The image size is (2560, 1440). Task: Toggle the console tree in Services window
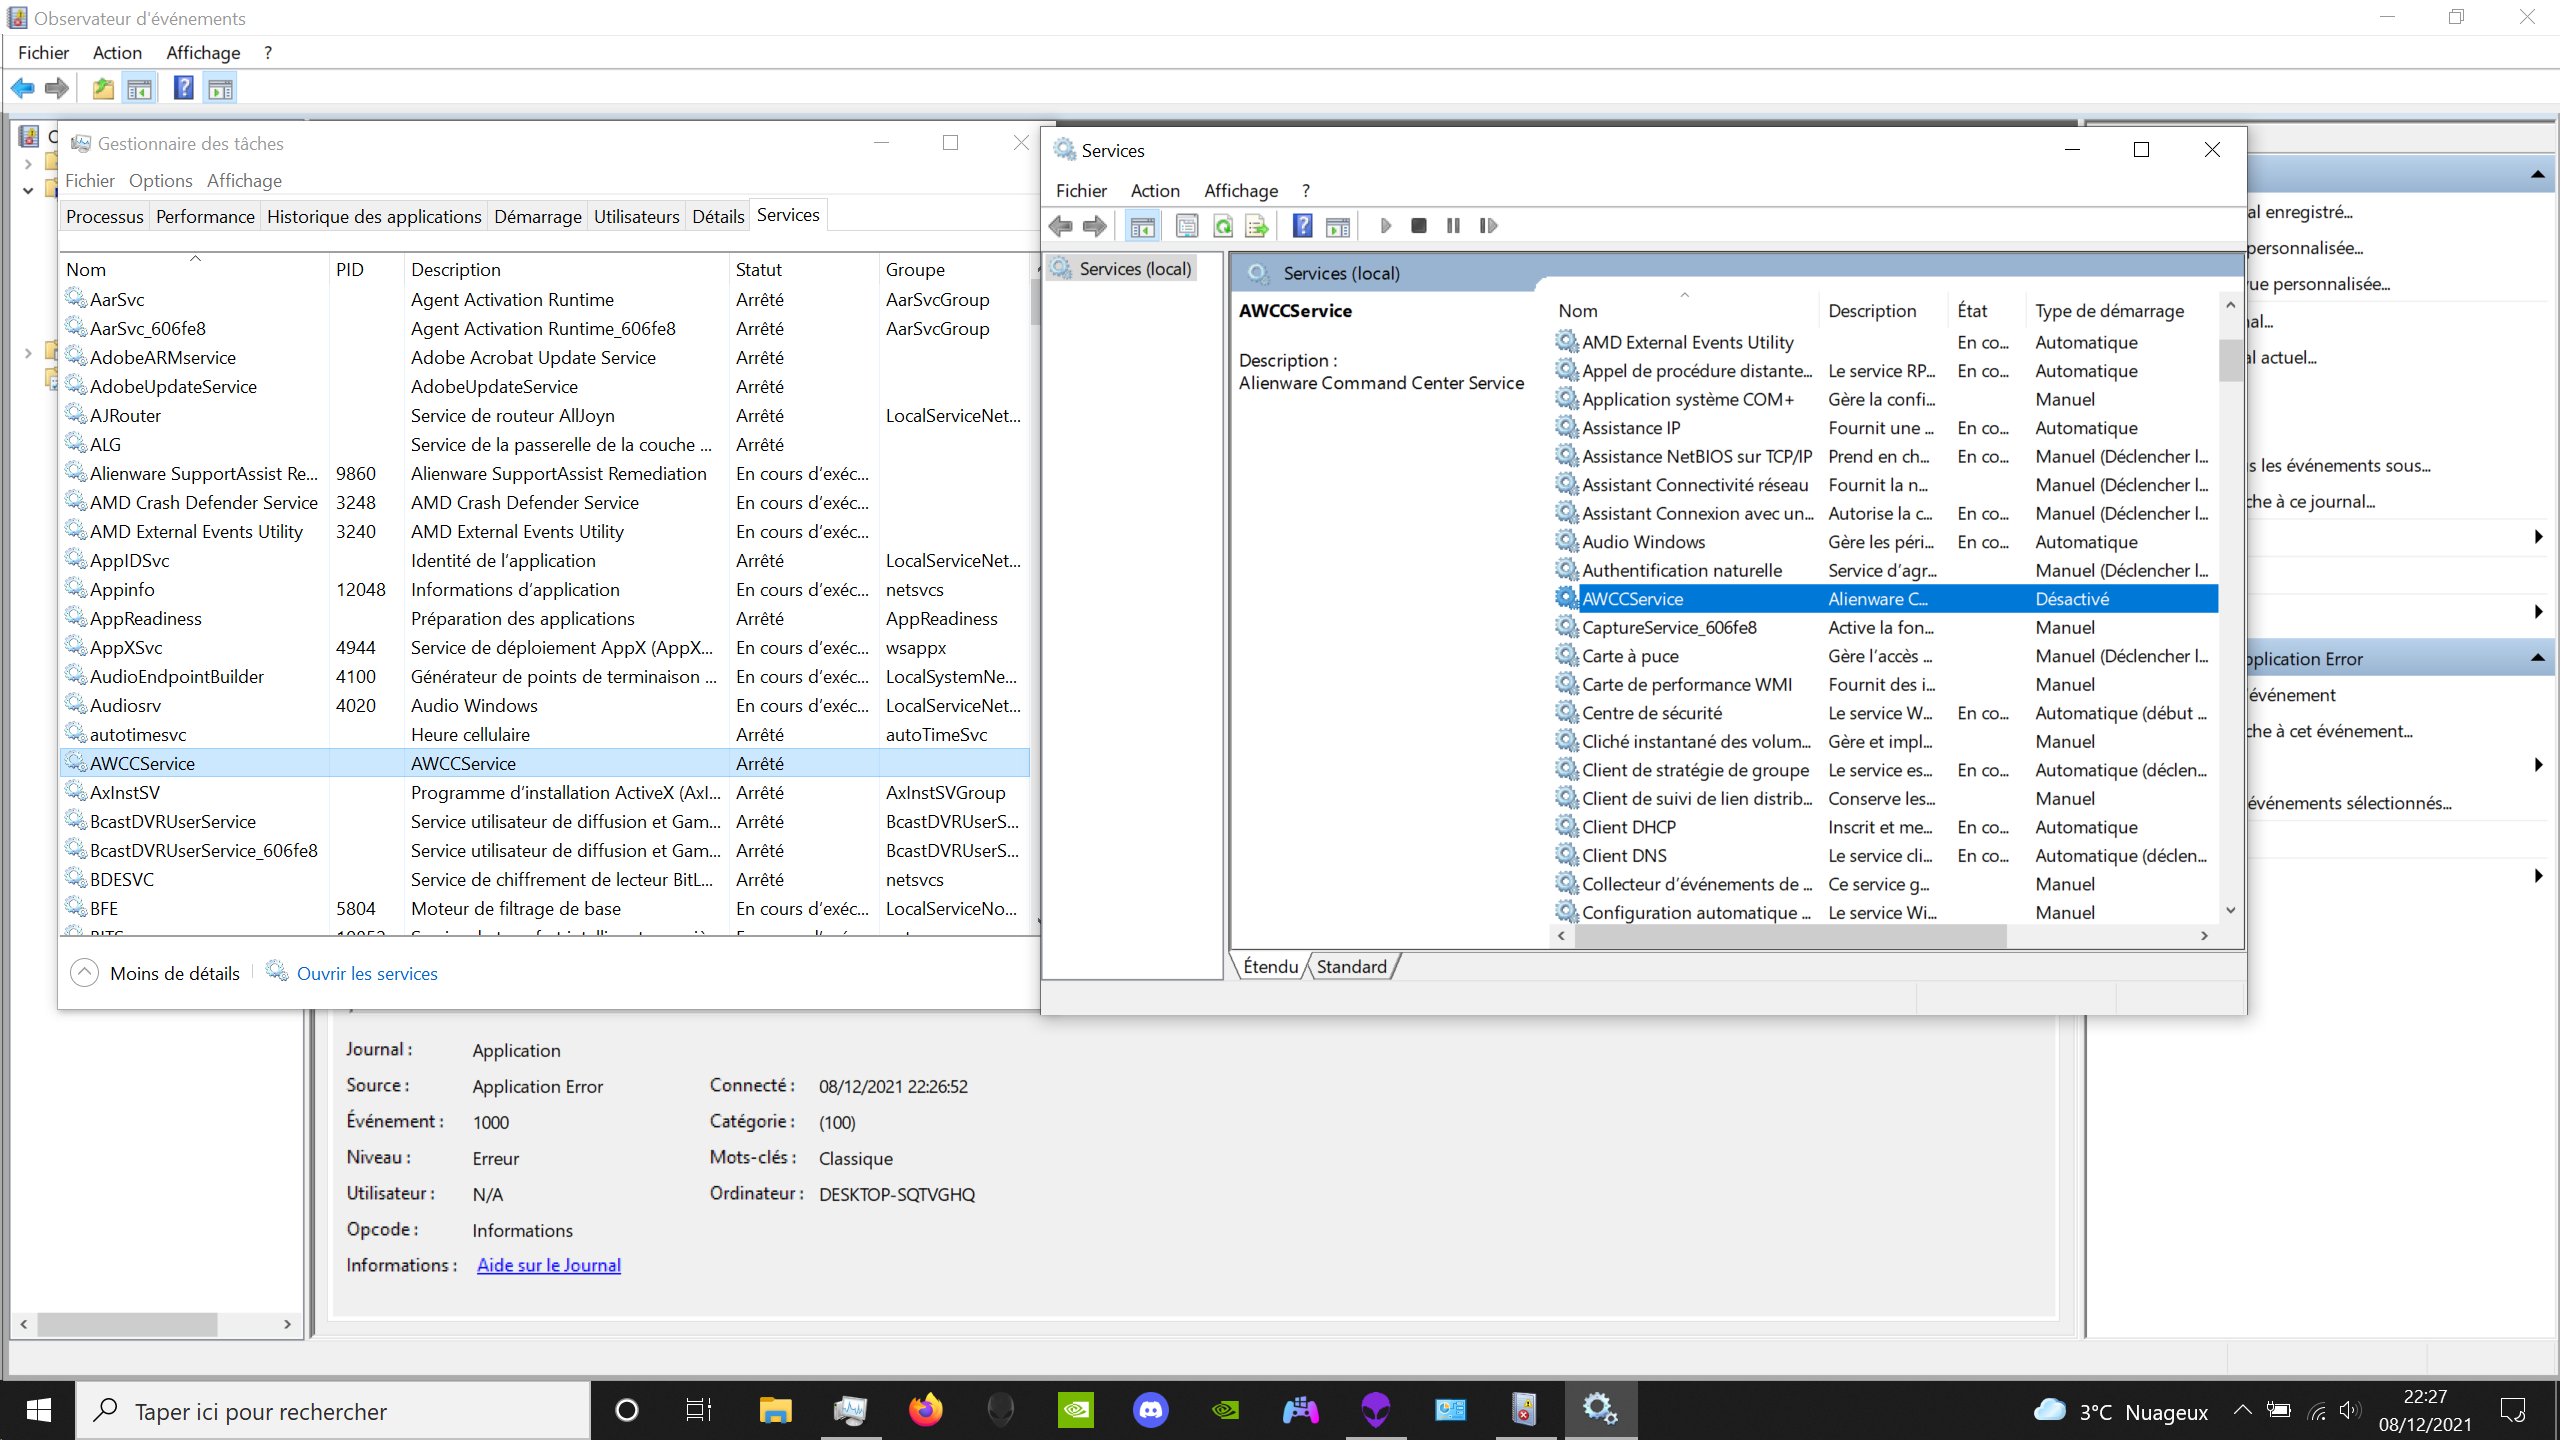click(1143, 226)
